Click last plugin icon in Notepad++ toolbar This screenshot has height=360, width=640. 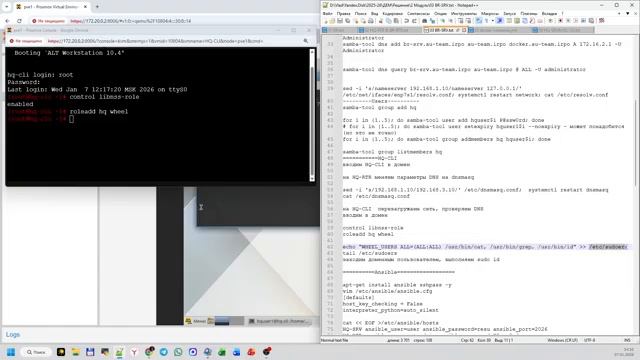point(602,20)
